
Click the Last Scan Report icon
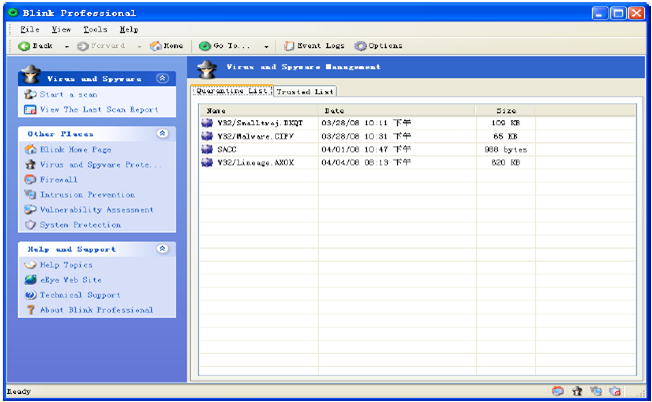30,110
